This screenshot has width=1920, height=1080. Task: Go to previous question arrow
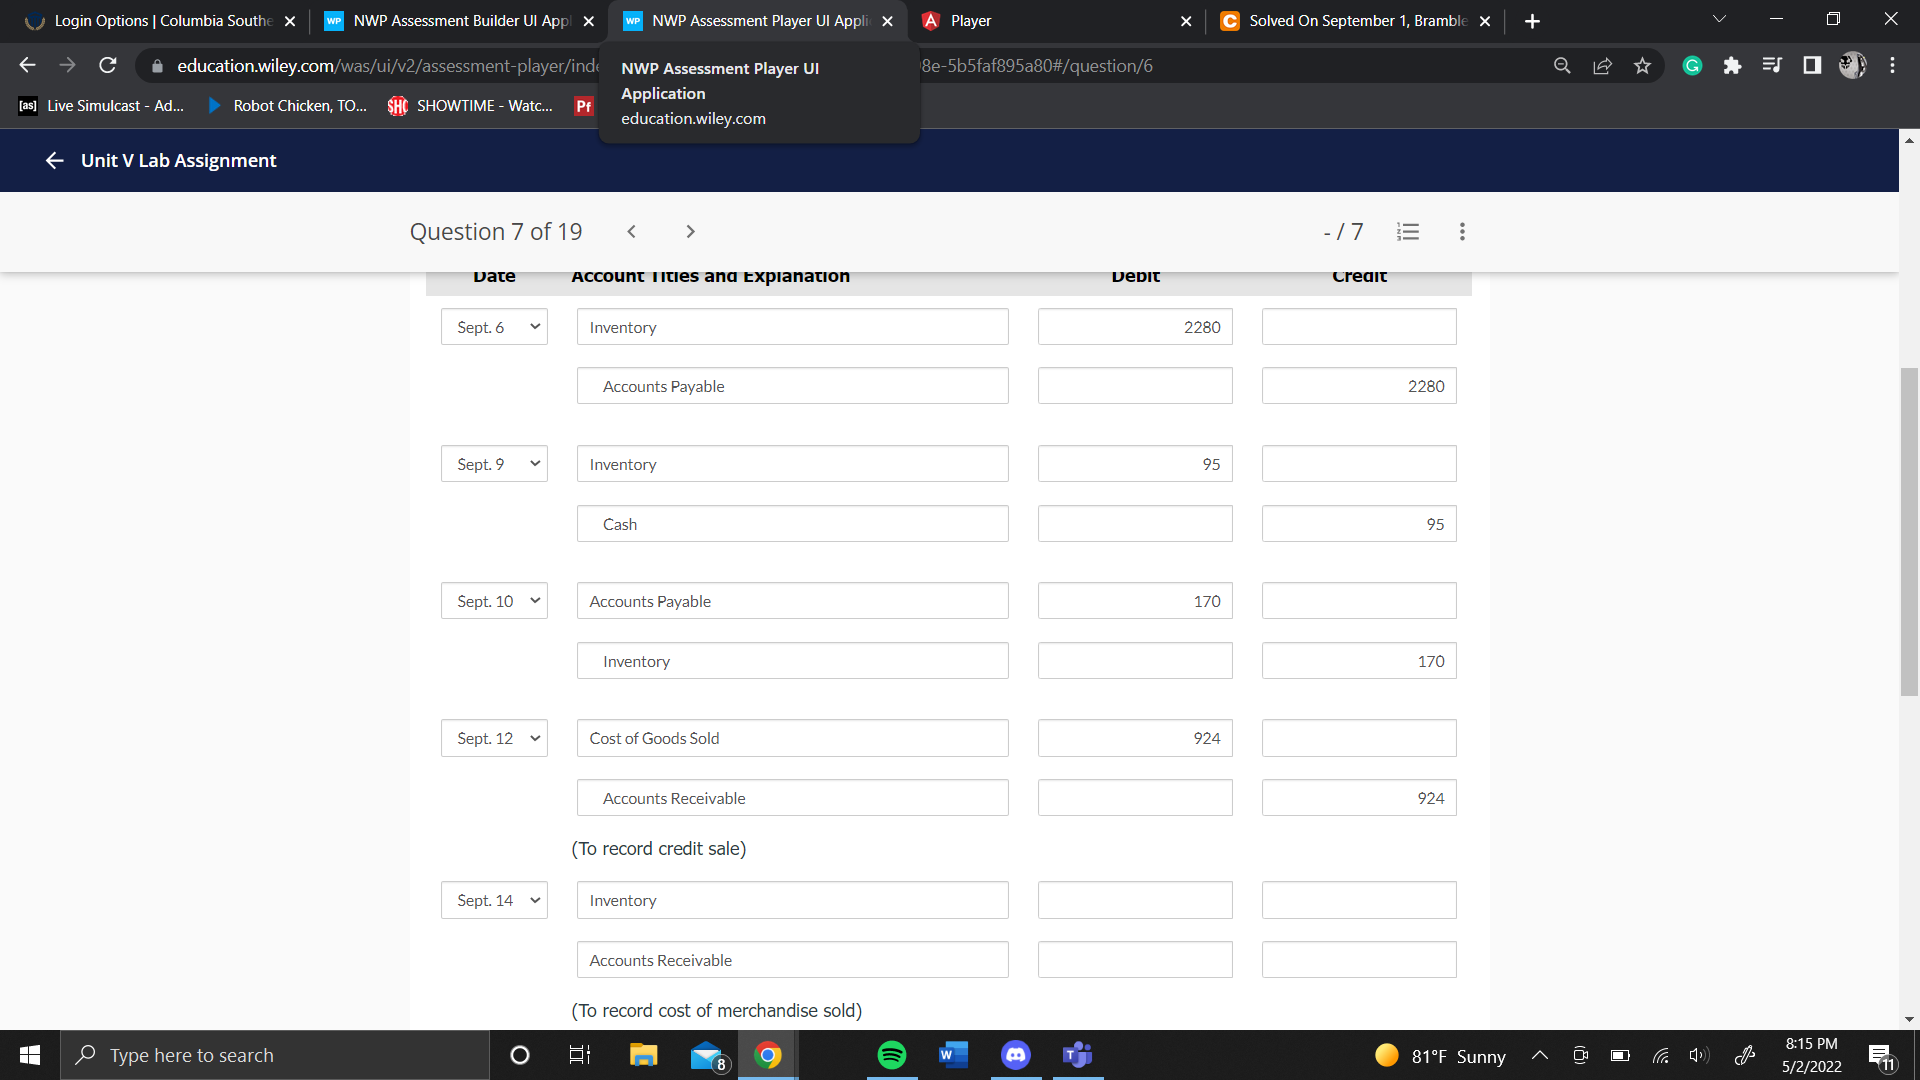632,232
